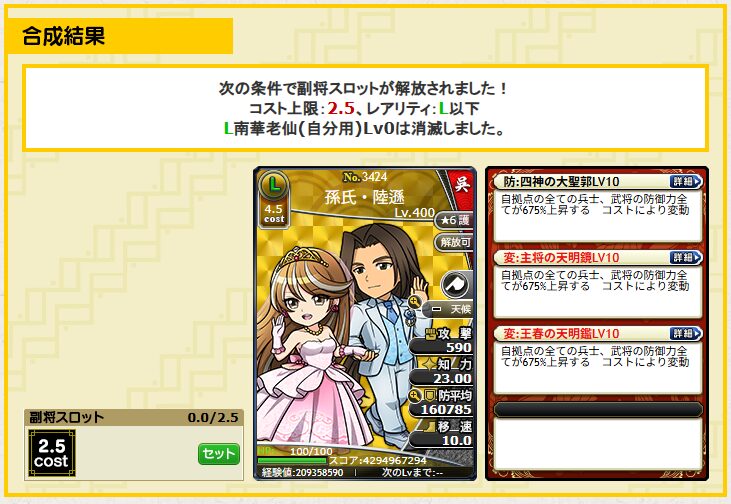The height and width of the screenshot is (504, 731).
Task: Click magnifier icon beside 防平均
Action: [x=414, y=396]
